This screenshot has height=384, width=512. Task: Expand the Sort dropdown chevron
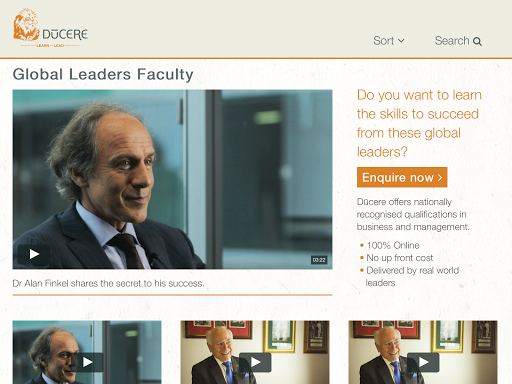tap(401, 41)
